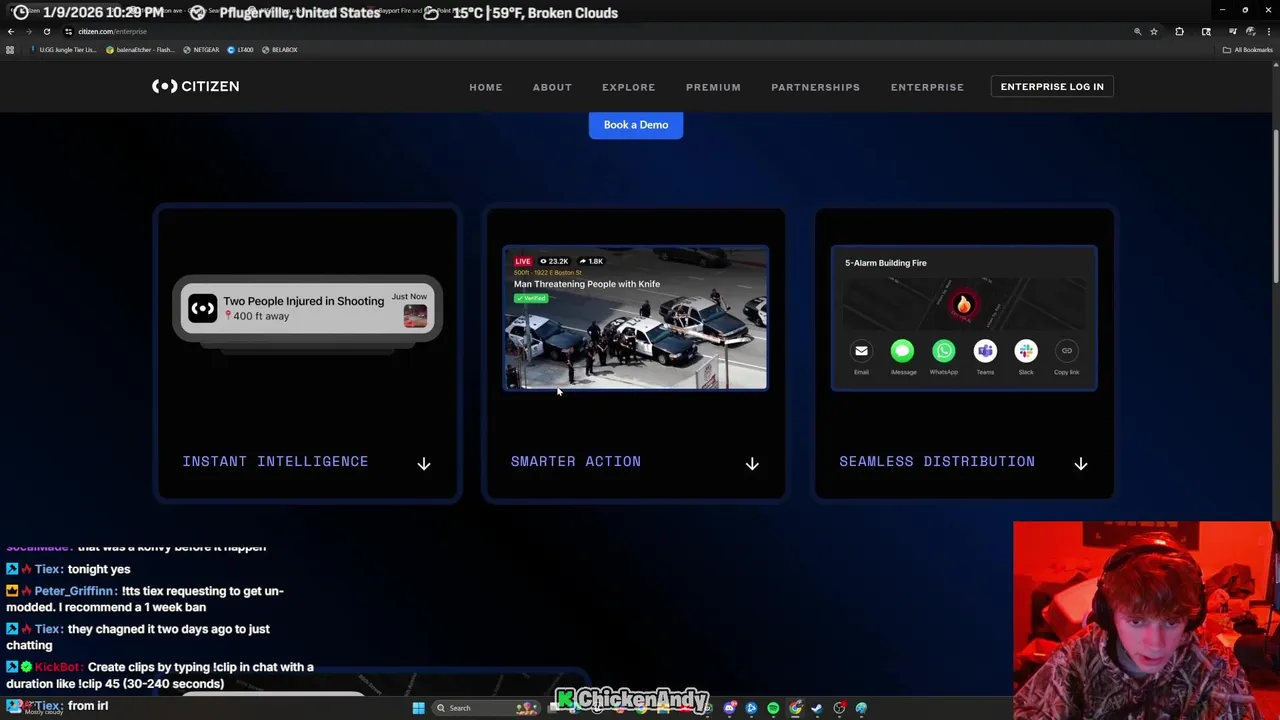This screenshot has height=720, width=1280.
Task: Click the LIVE badge on the video
Action: tap(523, 261)
